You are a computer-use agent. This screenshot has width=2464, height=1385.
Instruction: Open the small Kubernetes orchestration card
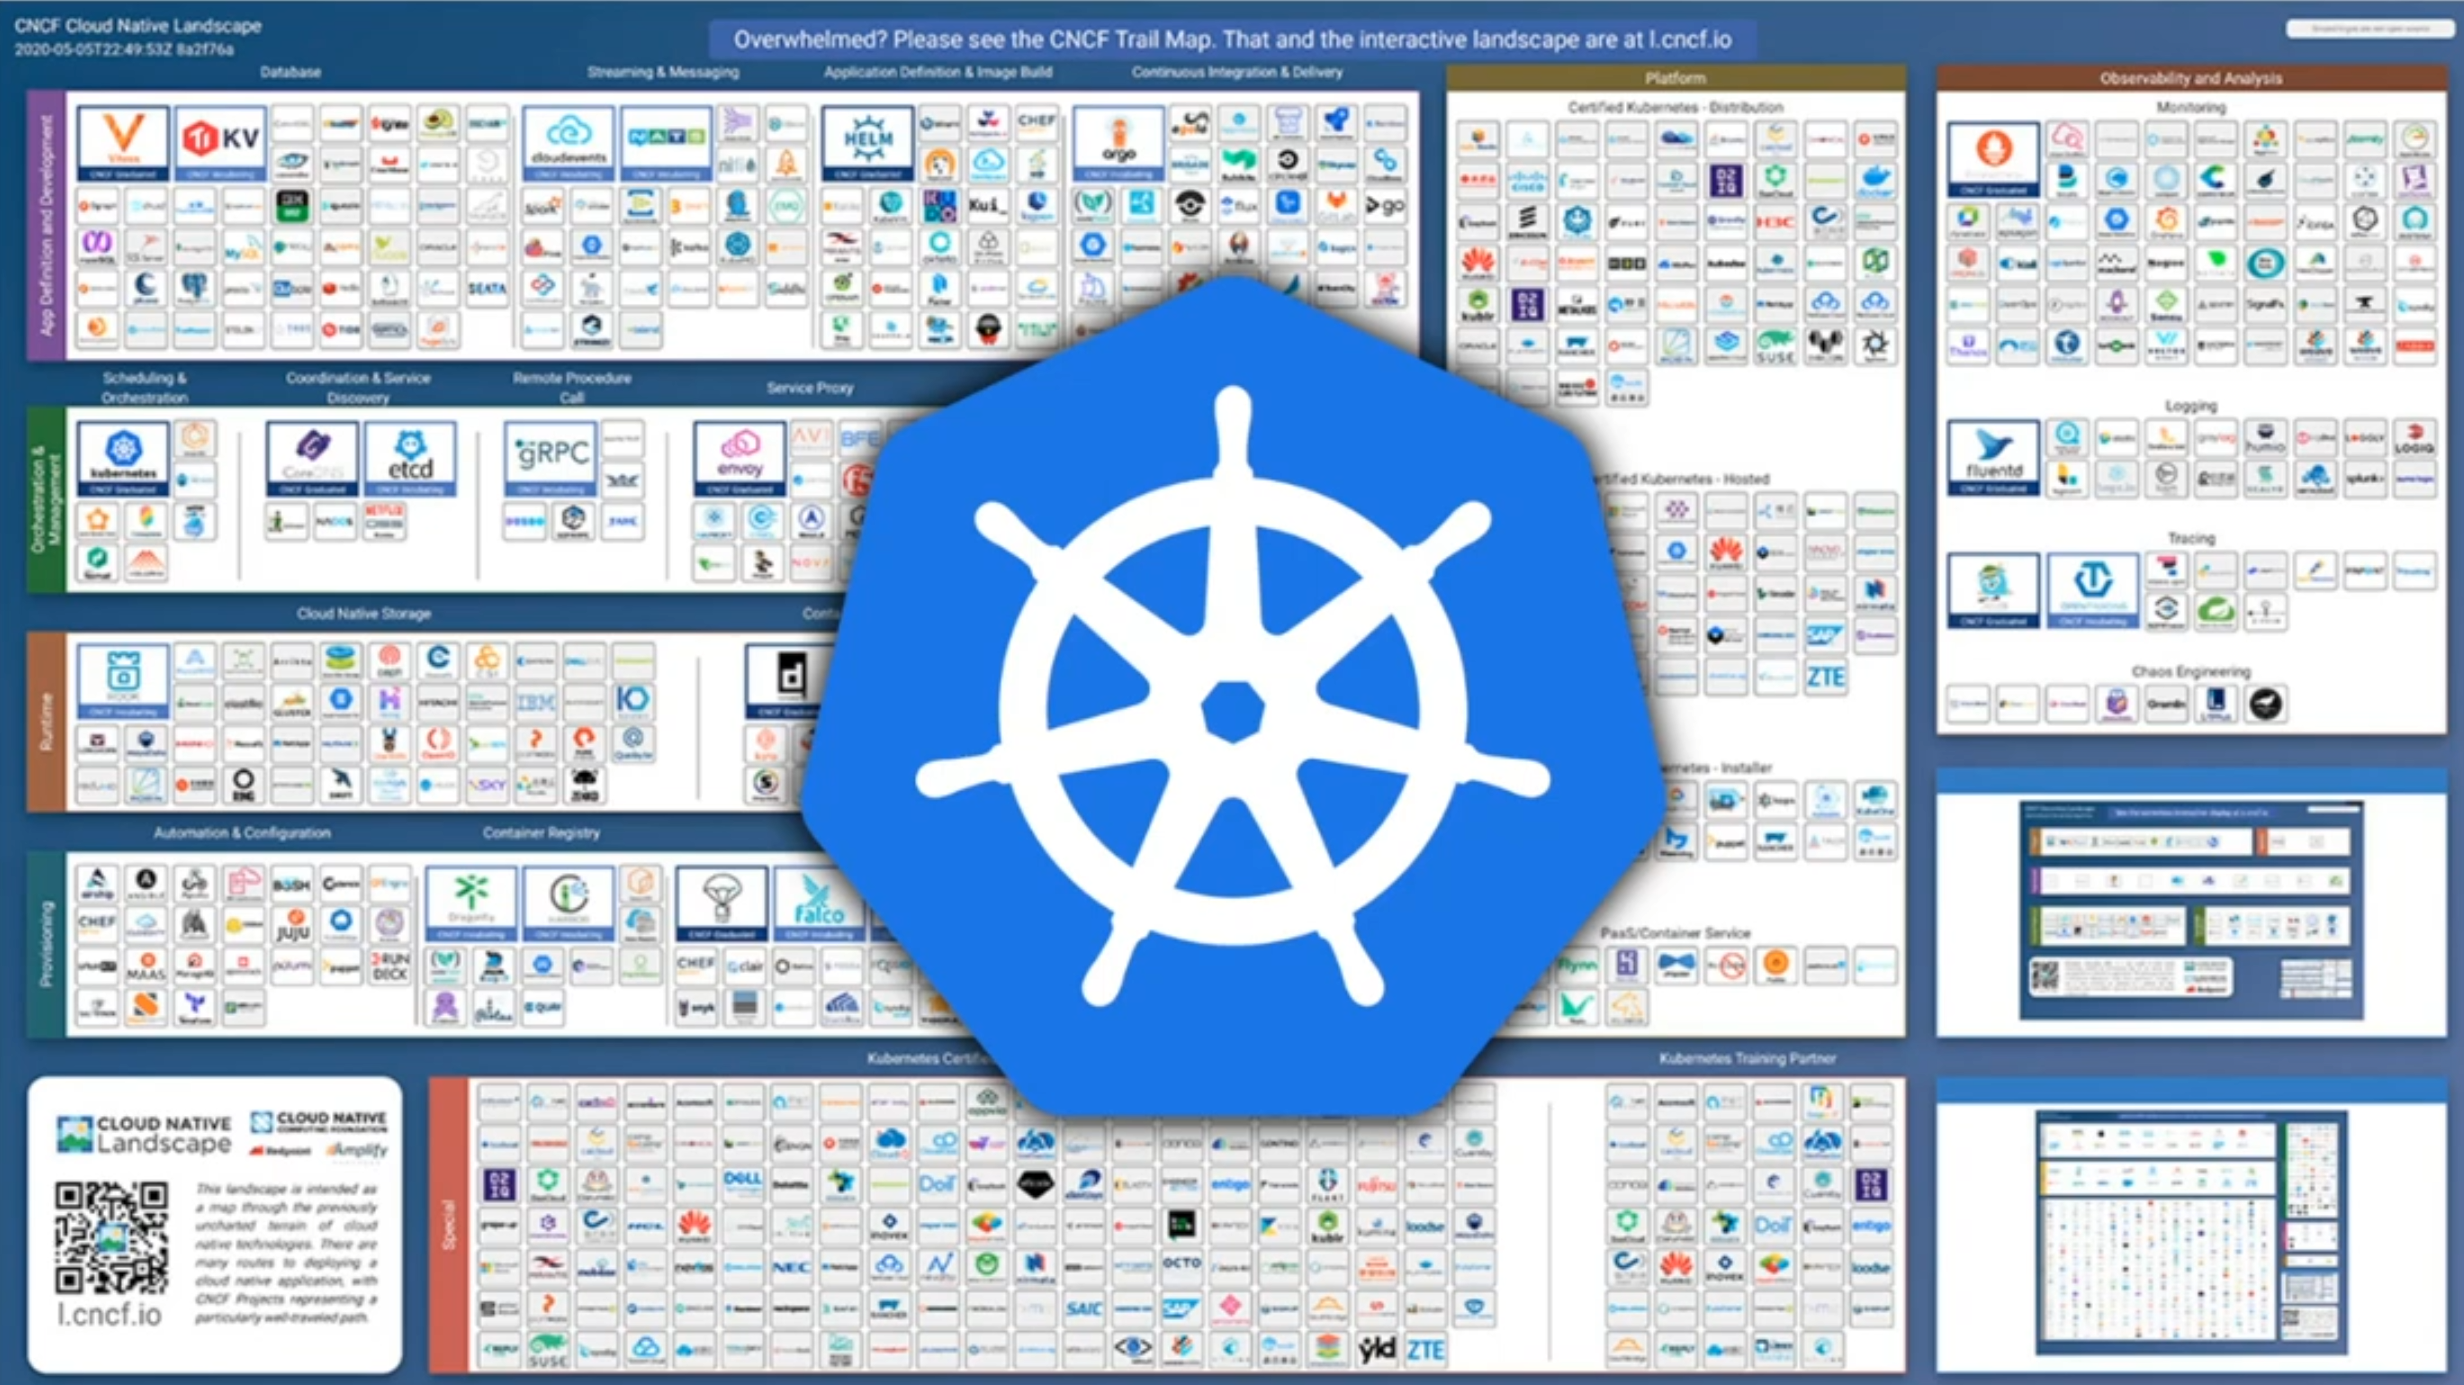point(122,458)
